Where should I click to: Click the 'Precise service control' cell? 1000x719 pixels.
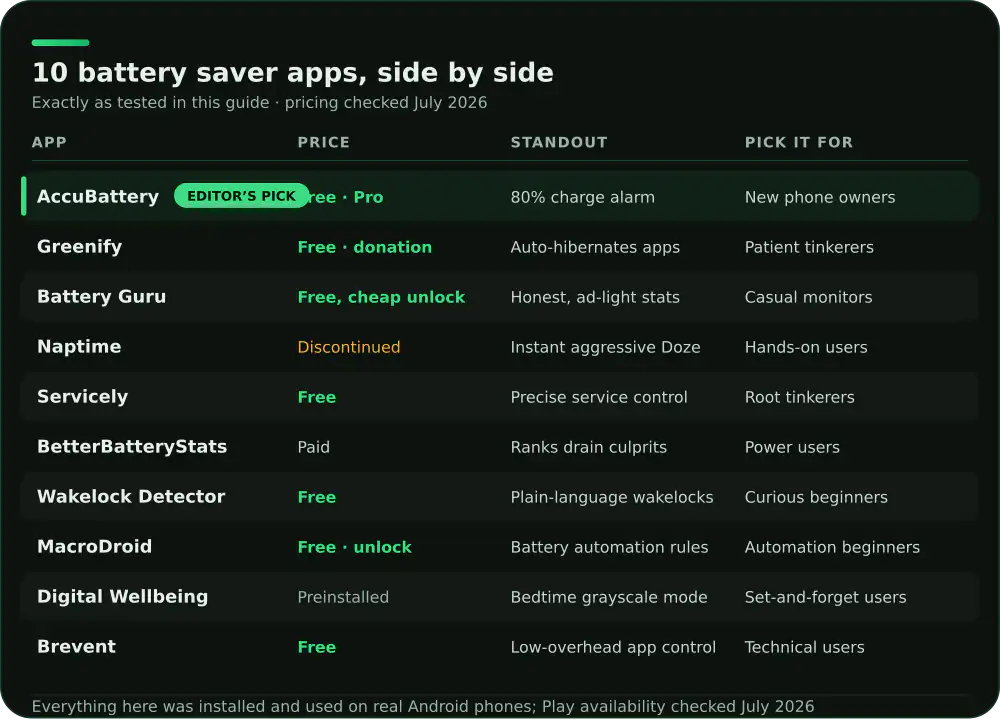tap(599, 397)
